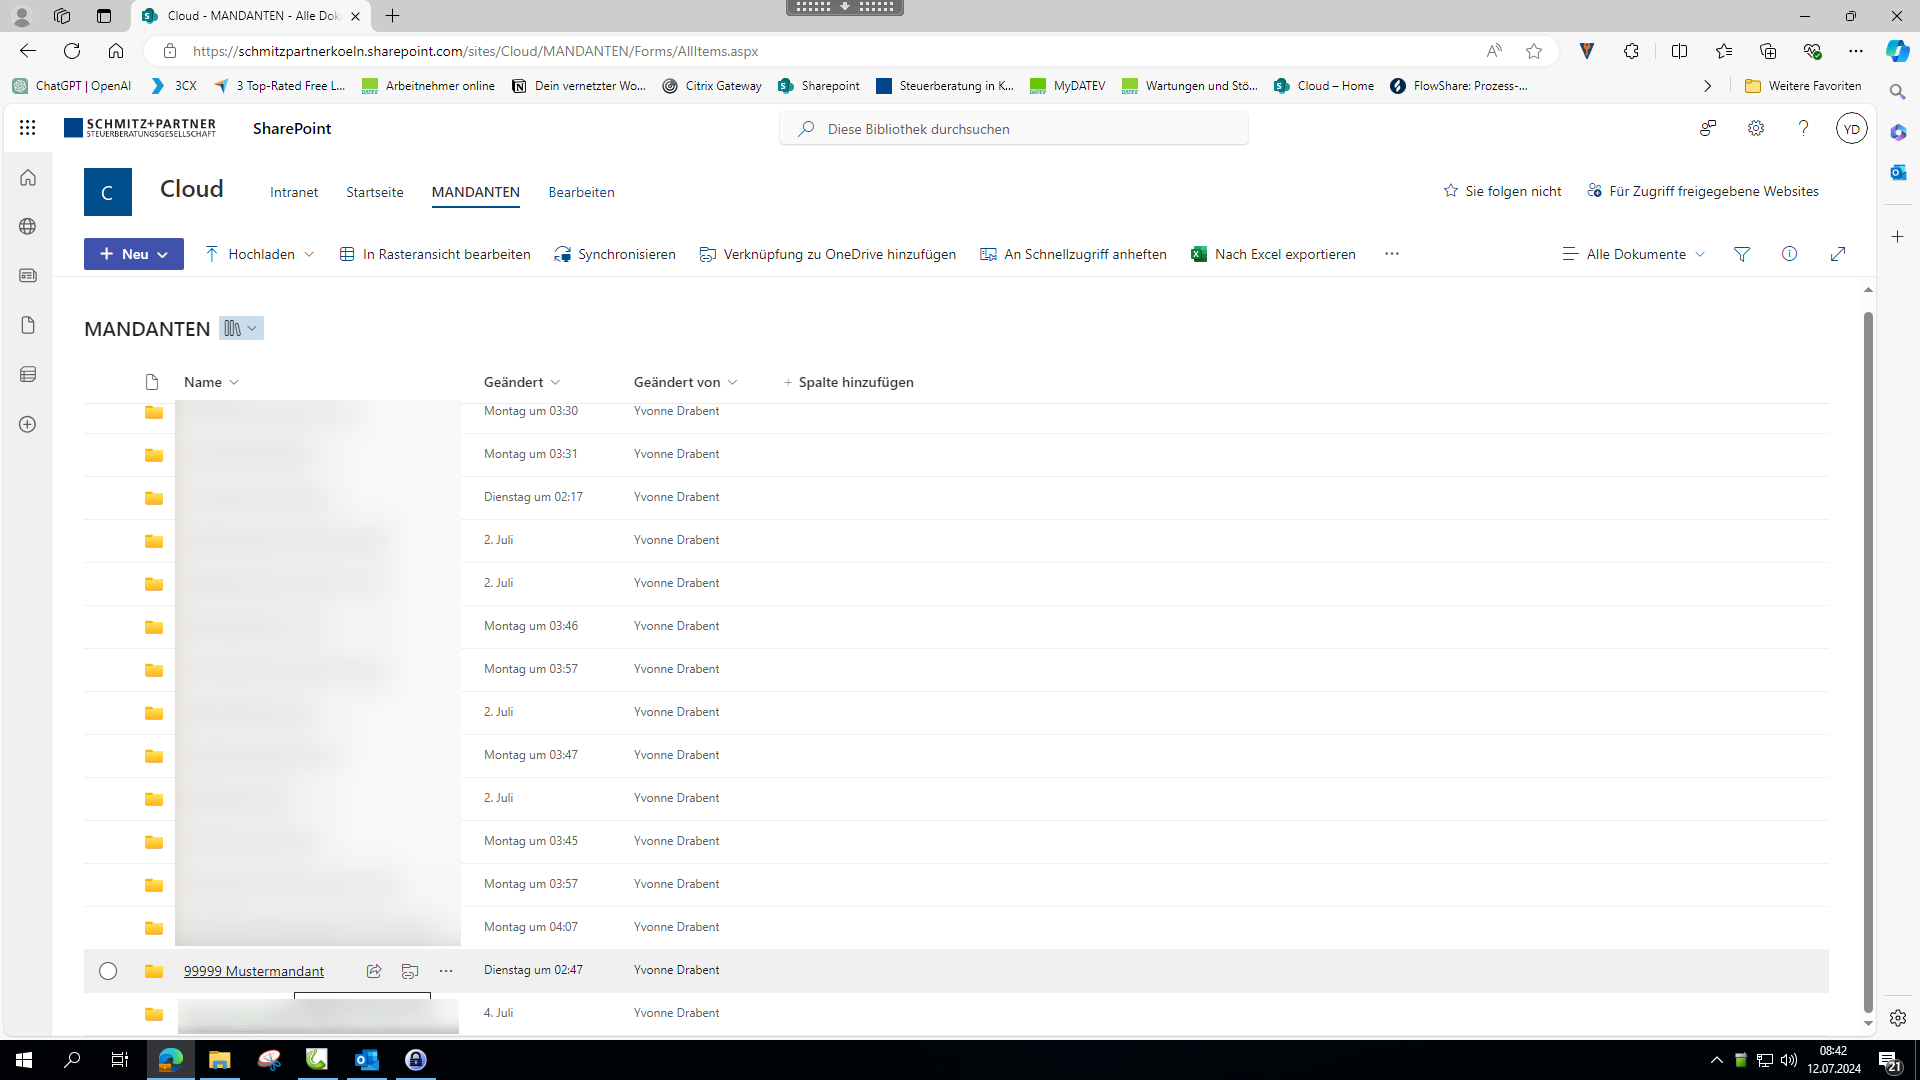Click Nach Excel exportieren
This screenshot has height=1080, width=1920.
1273,254
